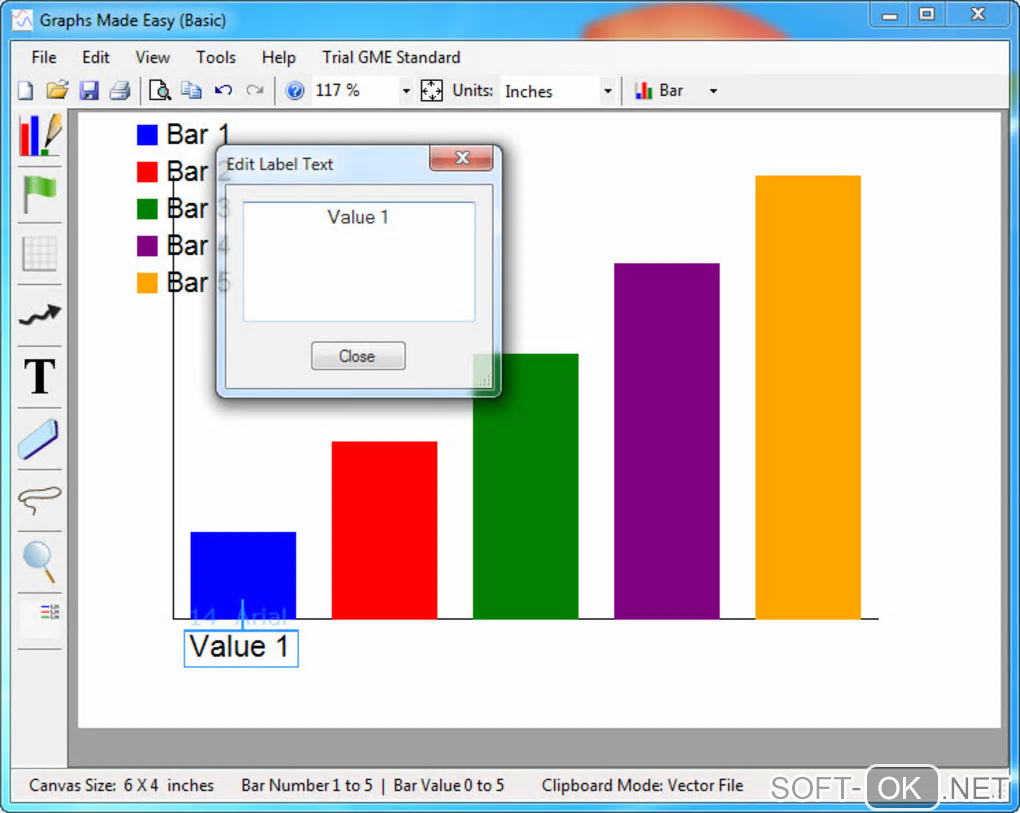Save the graph with the floppy disk icon
This screenshot has height=813, width=1020.
pos(89,90)
